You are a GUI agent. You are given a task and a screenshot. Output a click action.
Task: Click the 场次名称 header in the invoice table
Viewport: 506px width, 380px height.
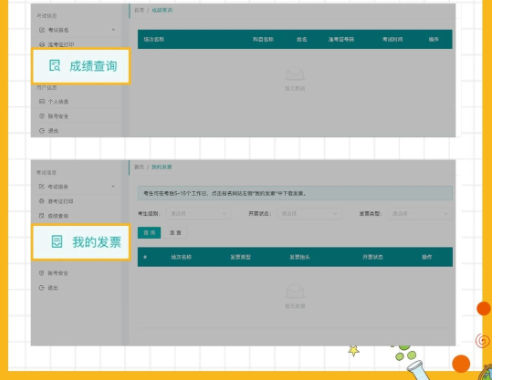click(181, 257)
